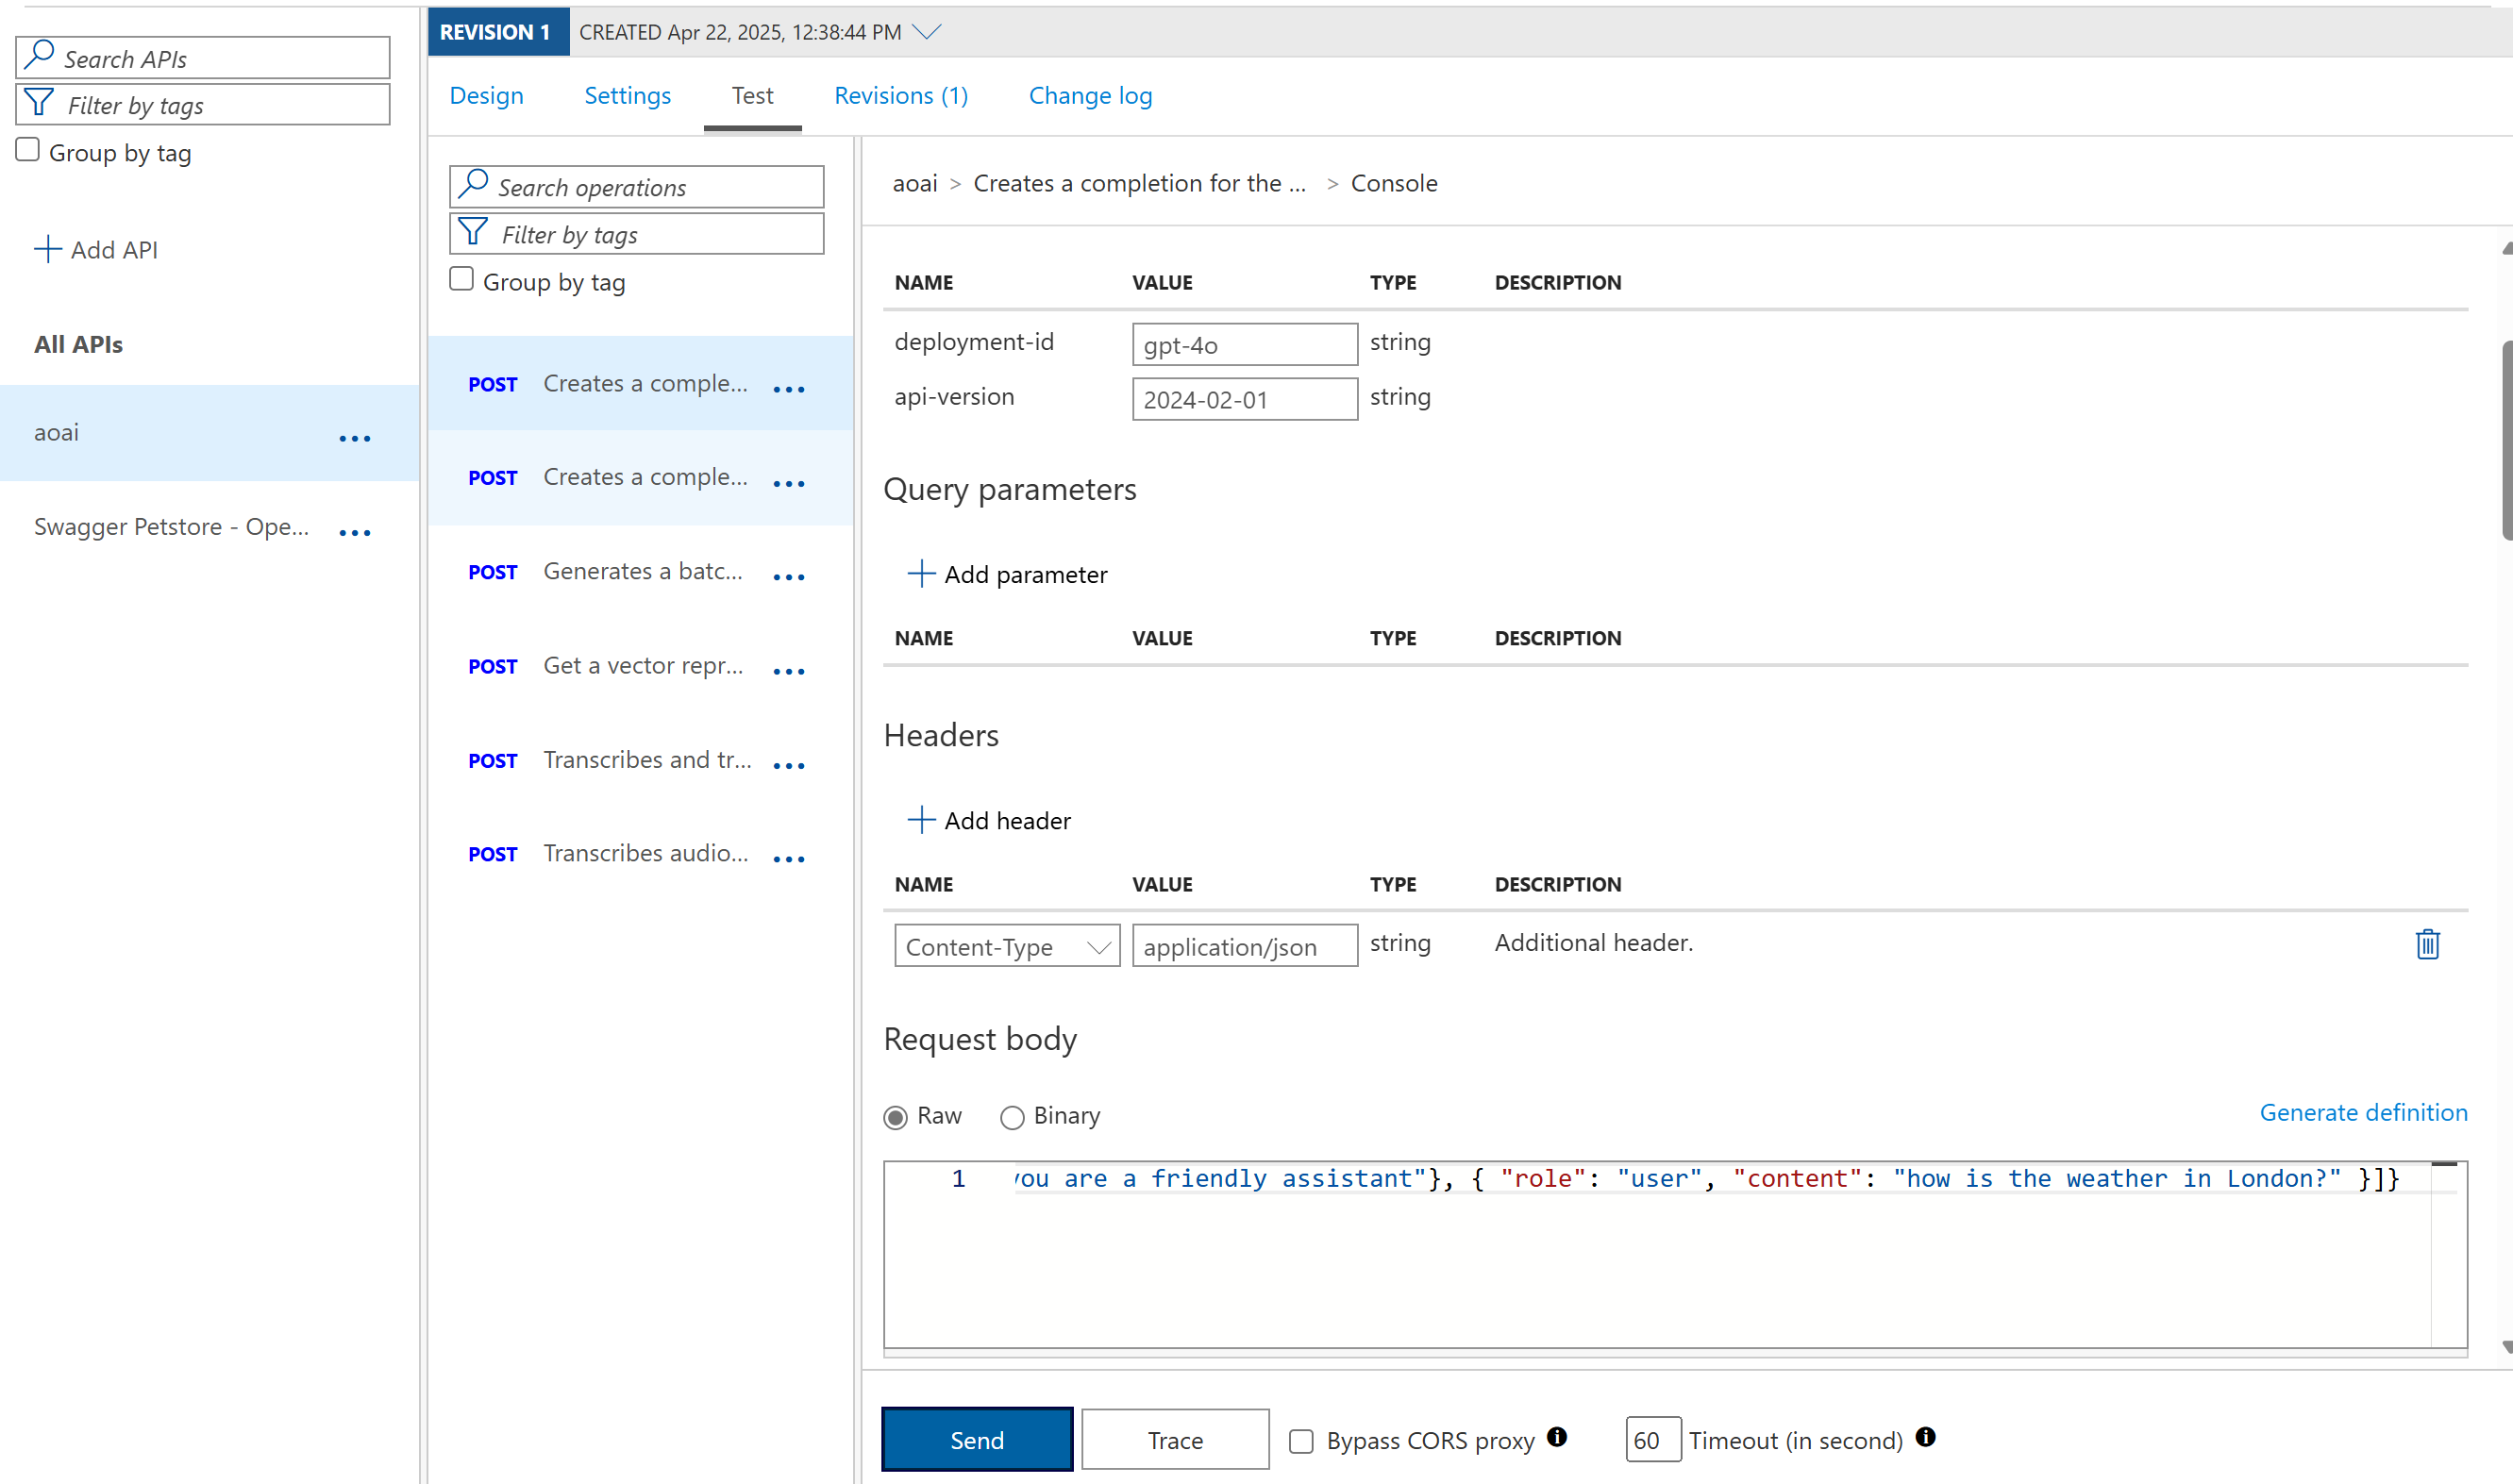Open the aoai API ellipsis menu
This screenshot has height=1484, width=2513.
[x=355, y=438]
